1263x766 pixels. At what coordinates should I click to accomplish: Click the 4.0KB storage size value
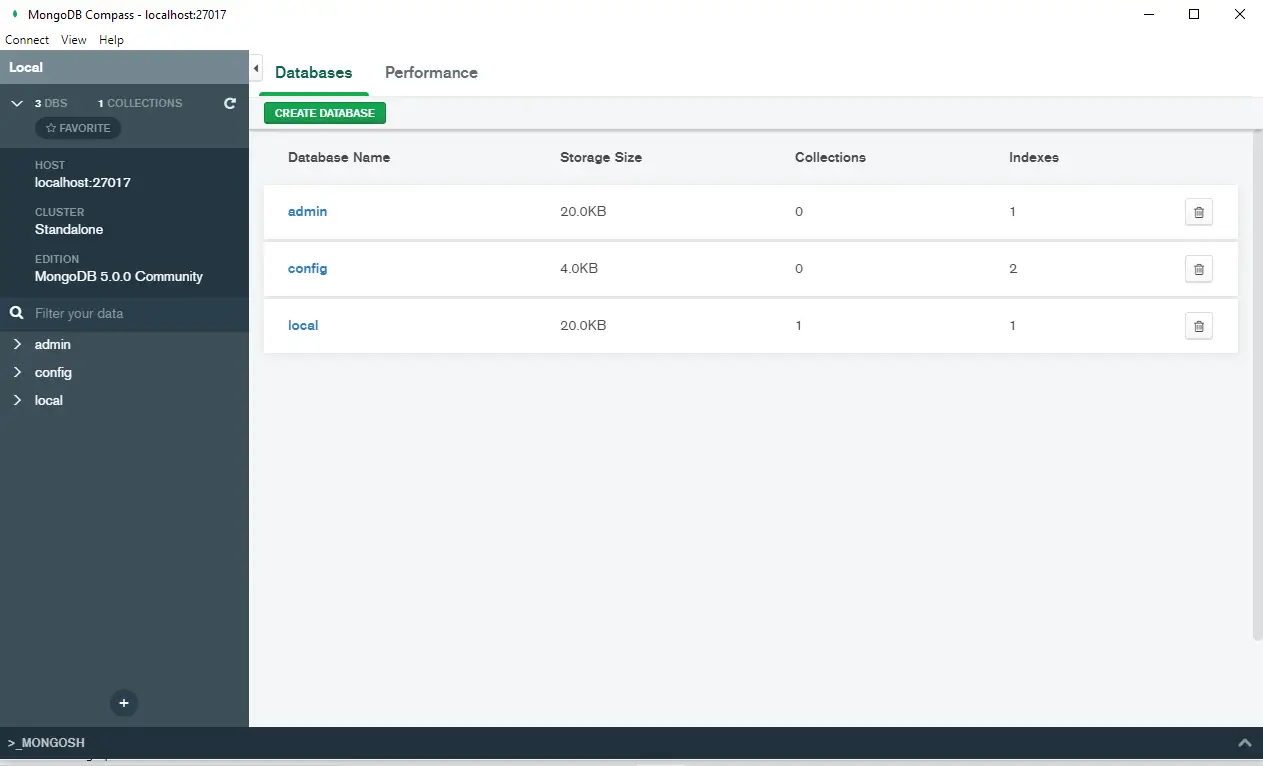(x=579, y=269)
